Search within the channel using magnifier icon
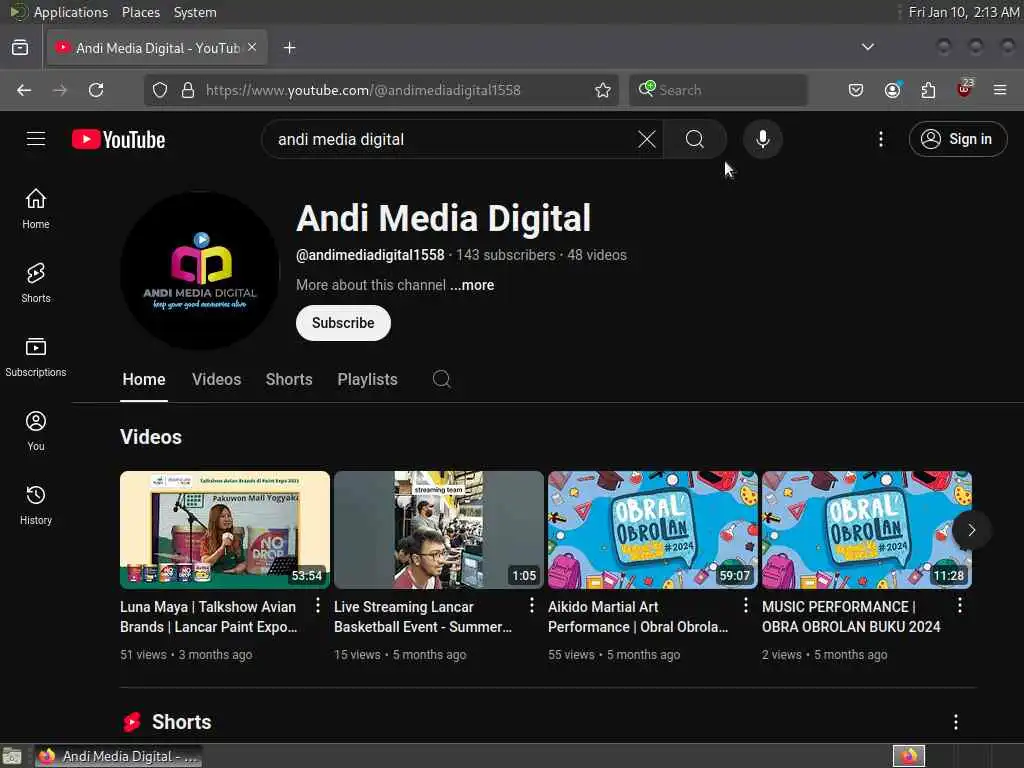 click(441, 379)
